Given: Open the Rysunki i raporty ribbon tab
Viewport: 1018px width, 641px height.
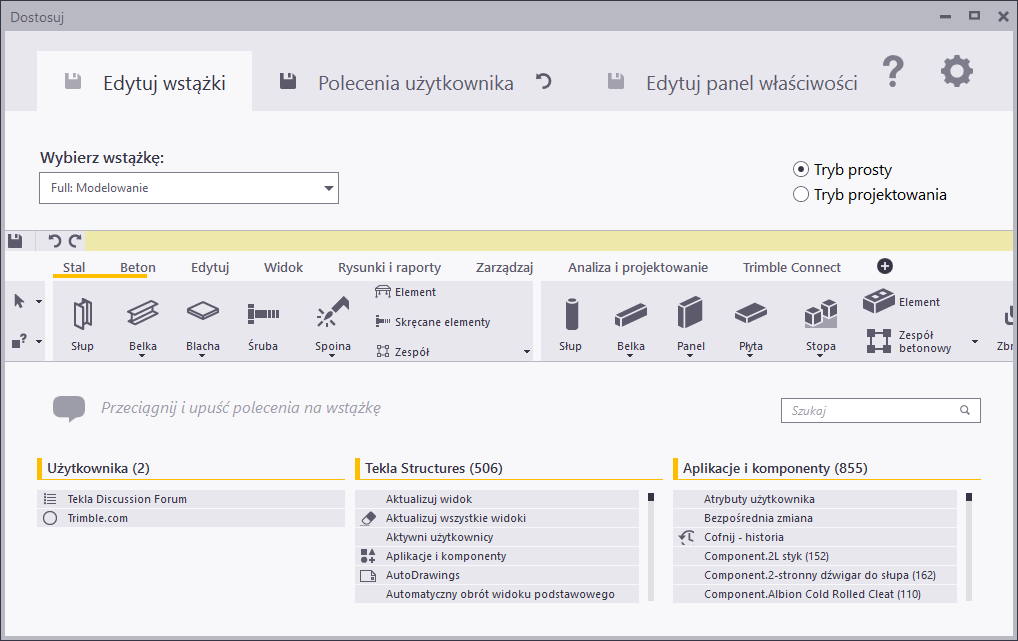Looking at the screenshot, I should (x=389, y=267).
